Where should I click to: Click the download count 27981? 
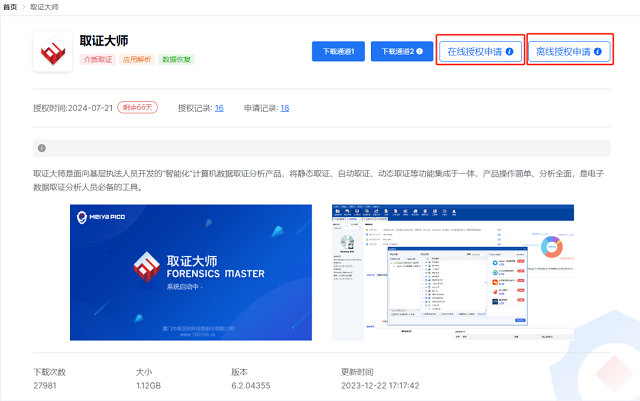tap(45, 385)
